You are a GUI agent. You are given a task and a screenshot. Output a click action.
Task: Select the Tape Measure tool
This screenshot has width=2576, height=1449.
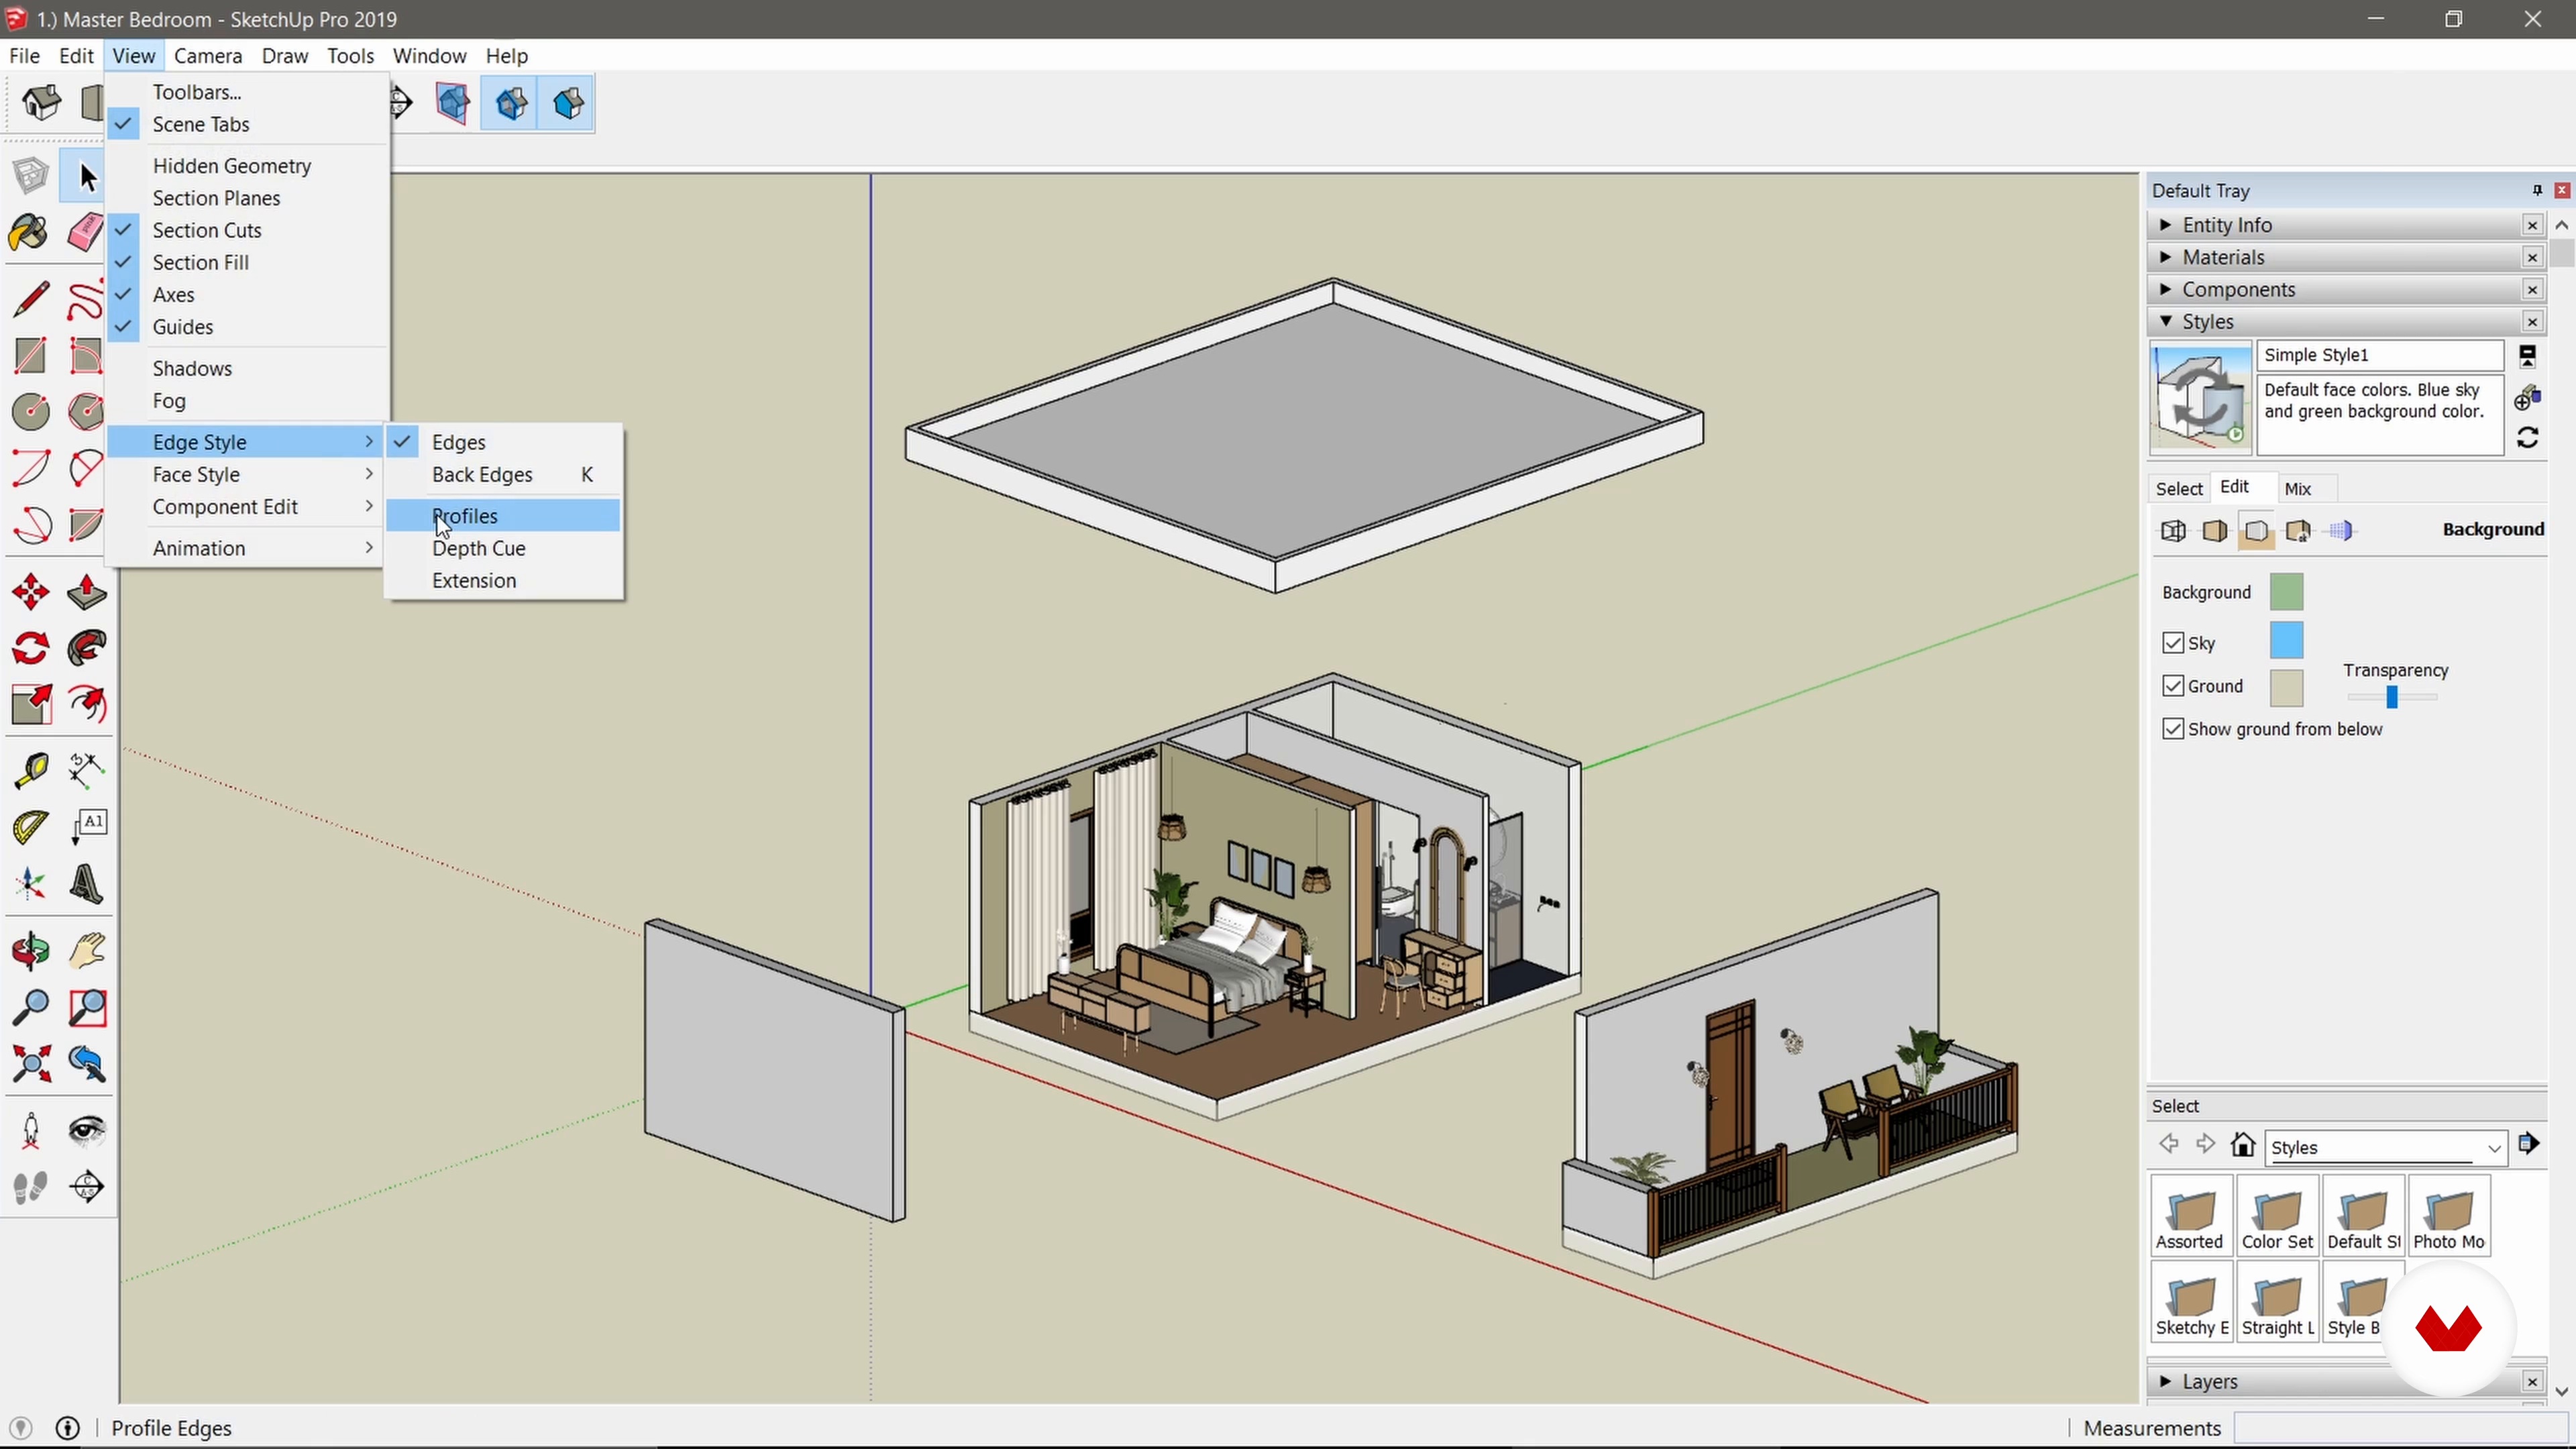pyautogui.click(x=30, y=770)
